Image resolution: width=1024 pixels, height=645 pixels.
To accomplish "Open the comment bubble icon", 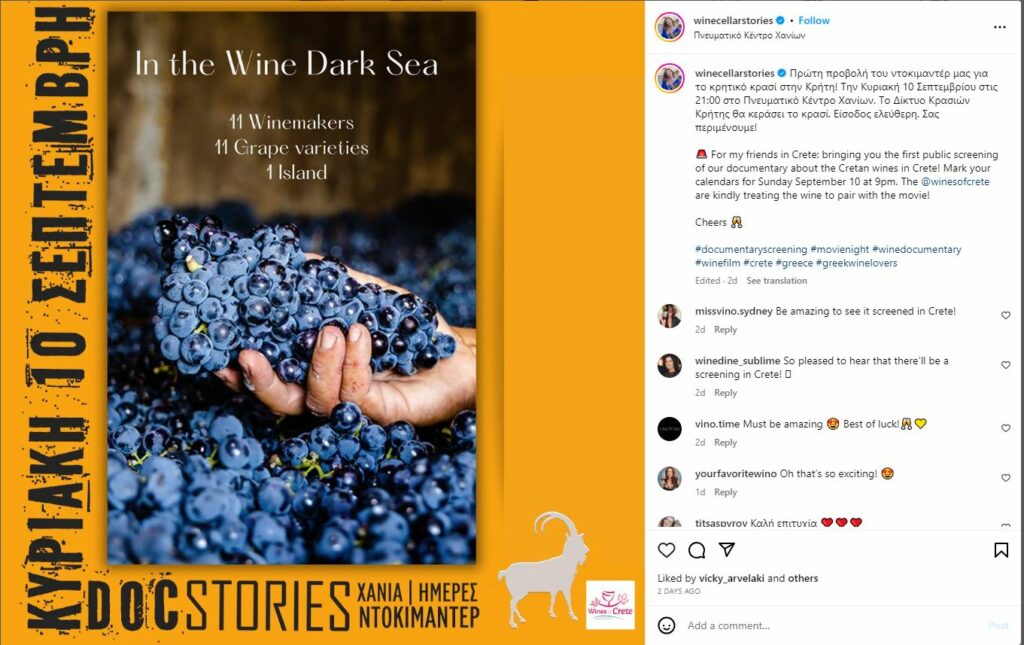I will (697, 550).
